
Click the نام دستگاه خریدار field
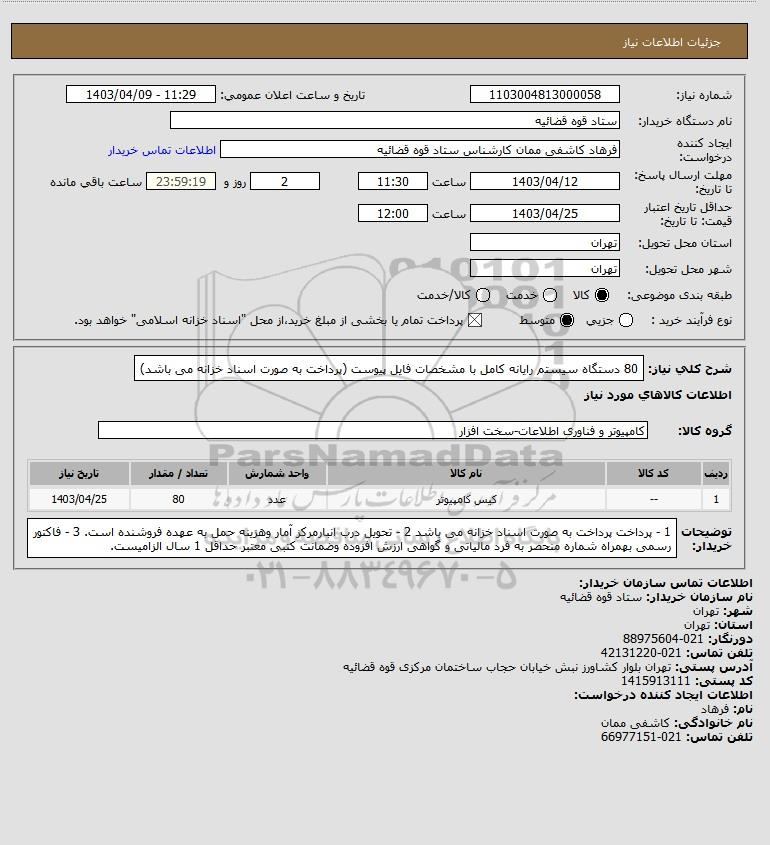pos(394,120)
